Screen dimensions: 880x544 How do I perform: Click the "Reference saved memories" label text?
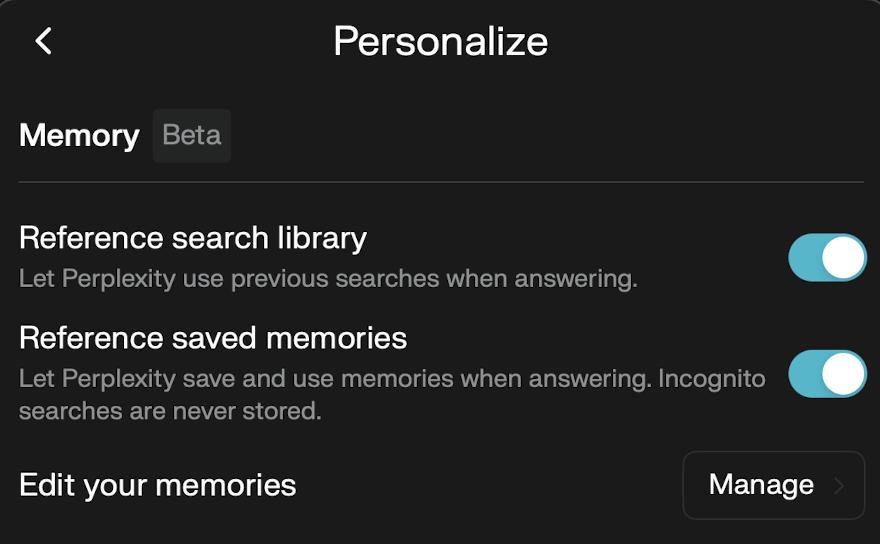[x=213, y=338]
